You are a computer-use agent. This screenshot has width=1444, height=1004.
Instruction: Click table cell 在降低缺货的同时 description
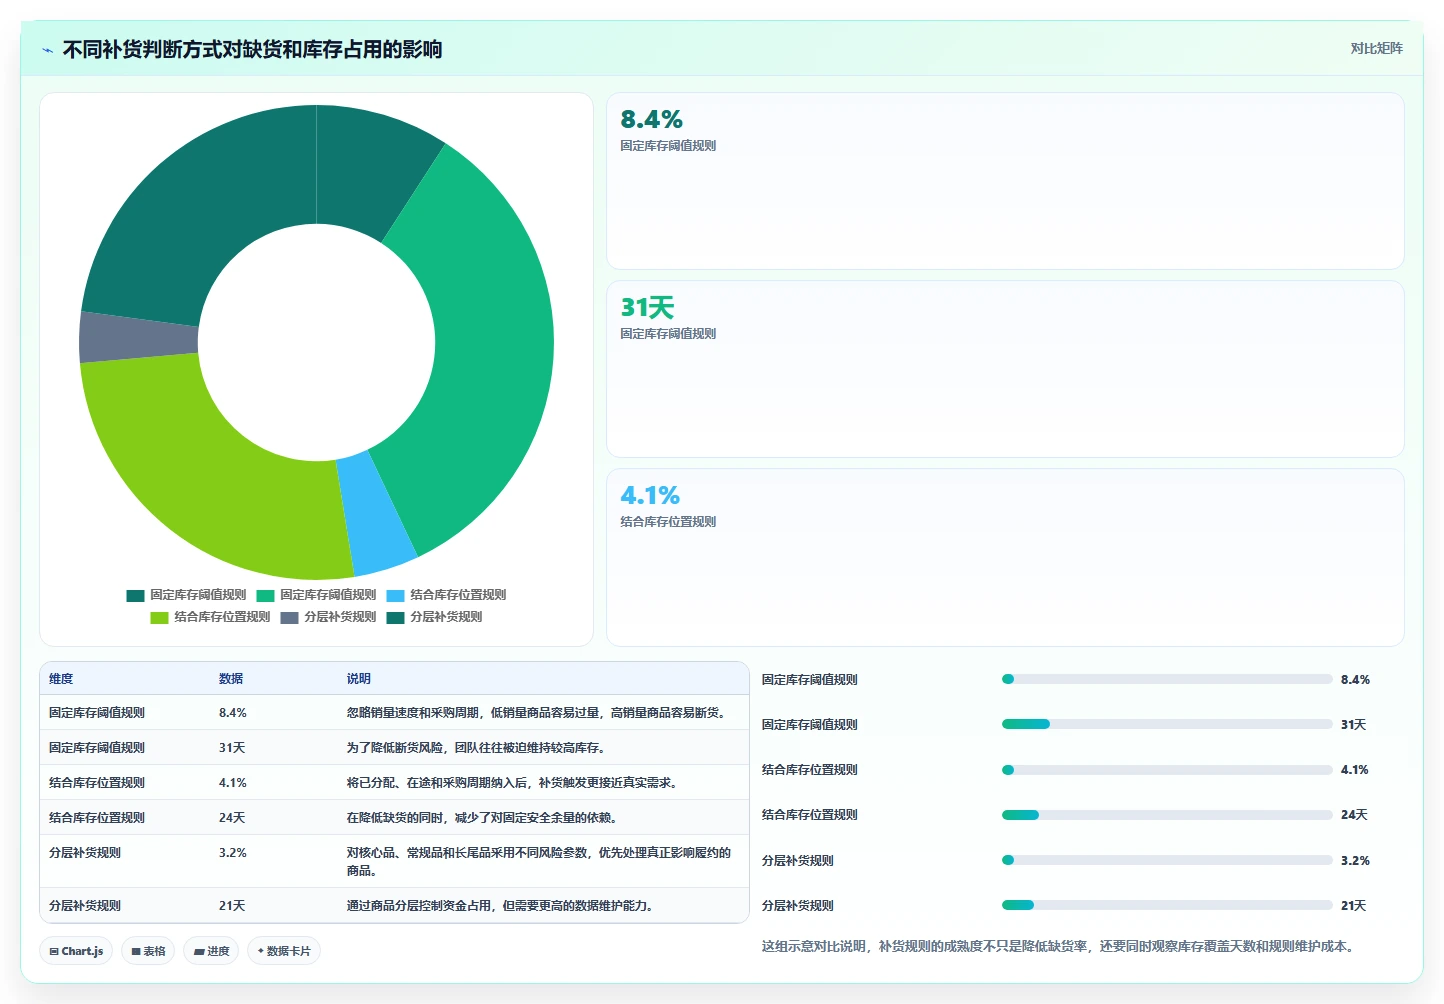[x=482, y=818]
